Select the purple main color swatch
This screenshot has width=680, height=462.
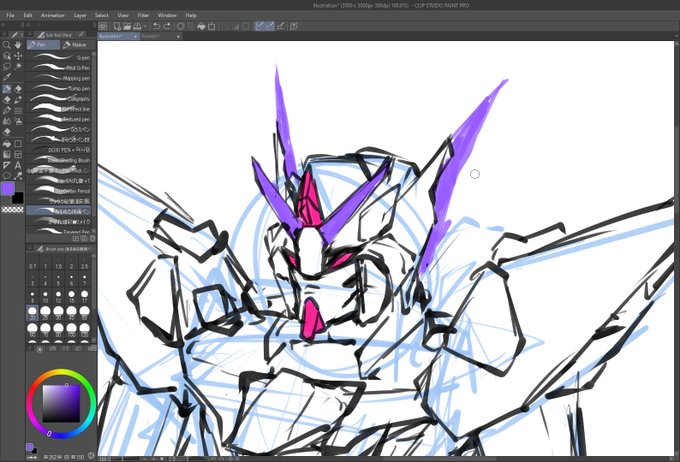[8, 188]
